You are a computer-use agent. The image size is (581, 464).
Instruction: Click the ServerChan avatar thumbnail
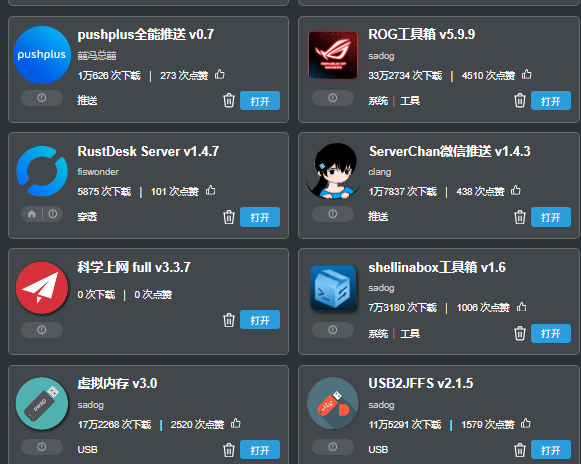(x=333, y=171)
